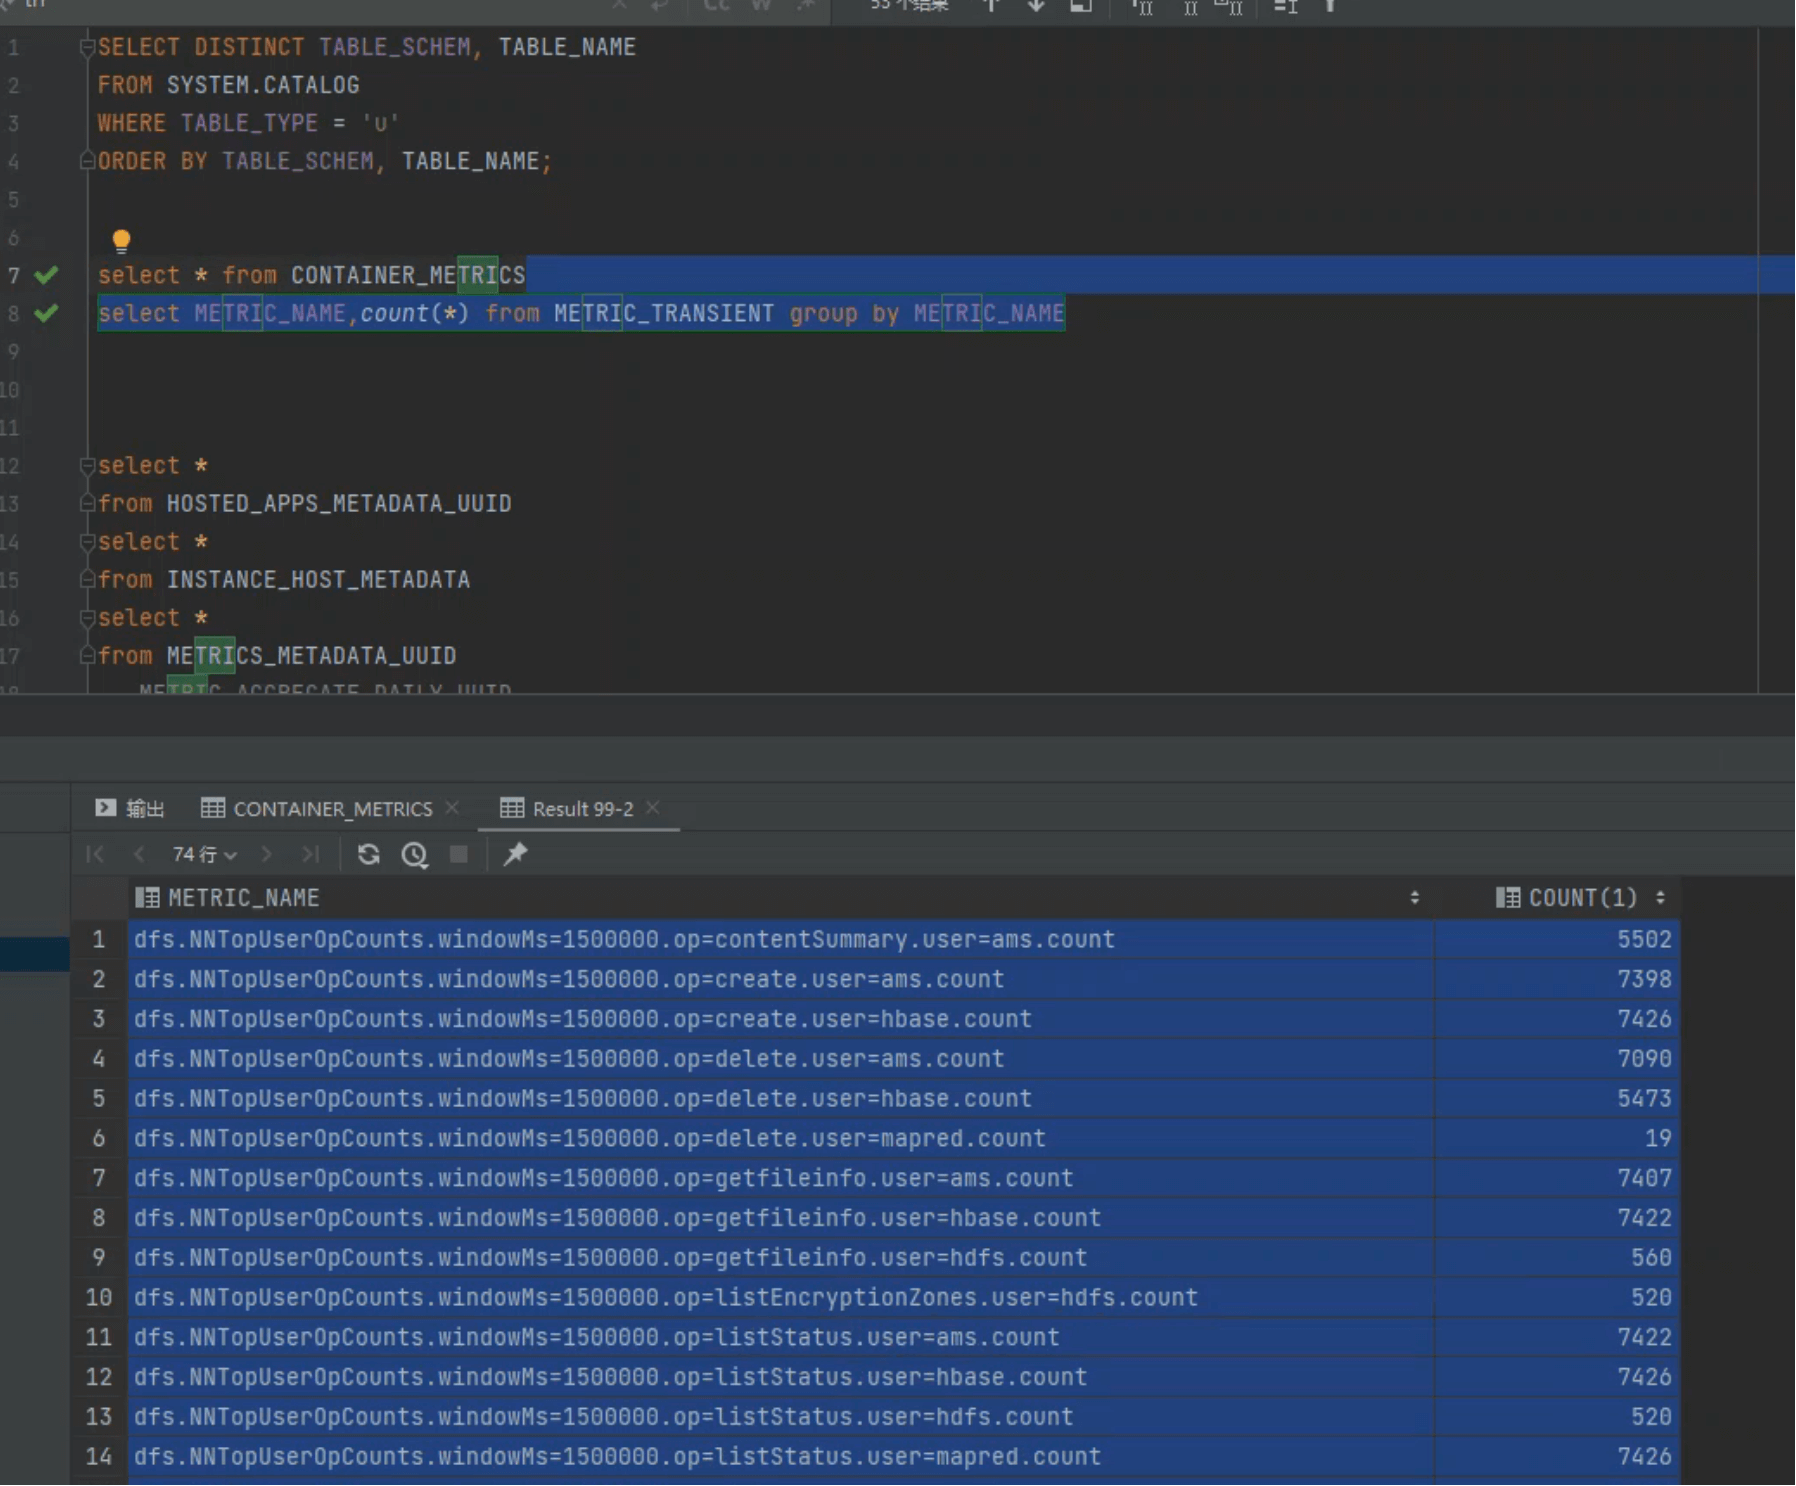Click green checkmark beside line 8

(x=46, y=313)
